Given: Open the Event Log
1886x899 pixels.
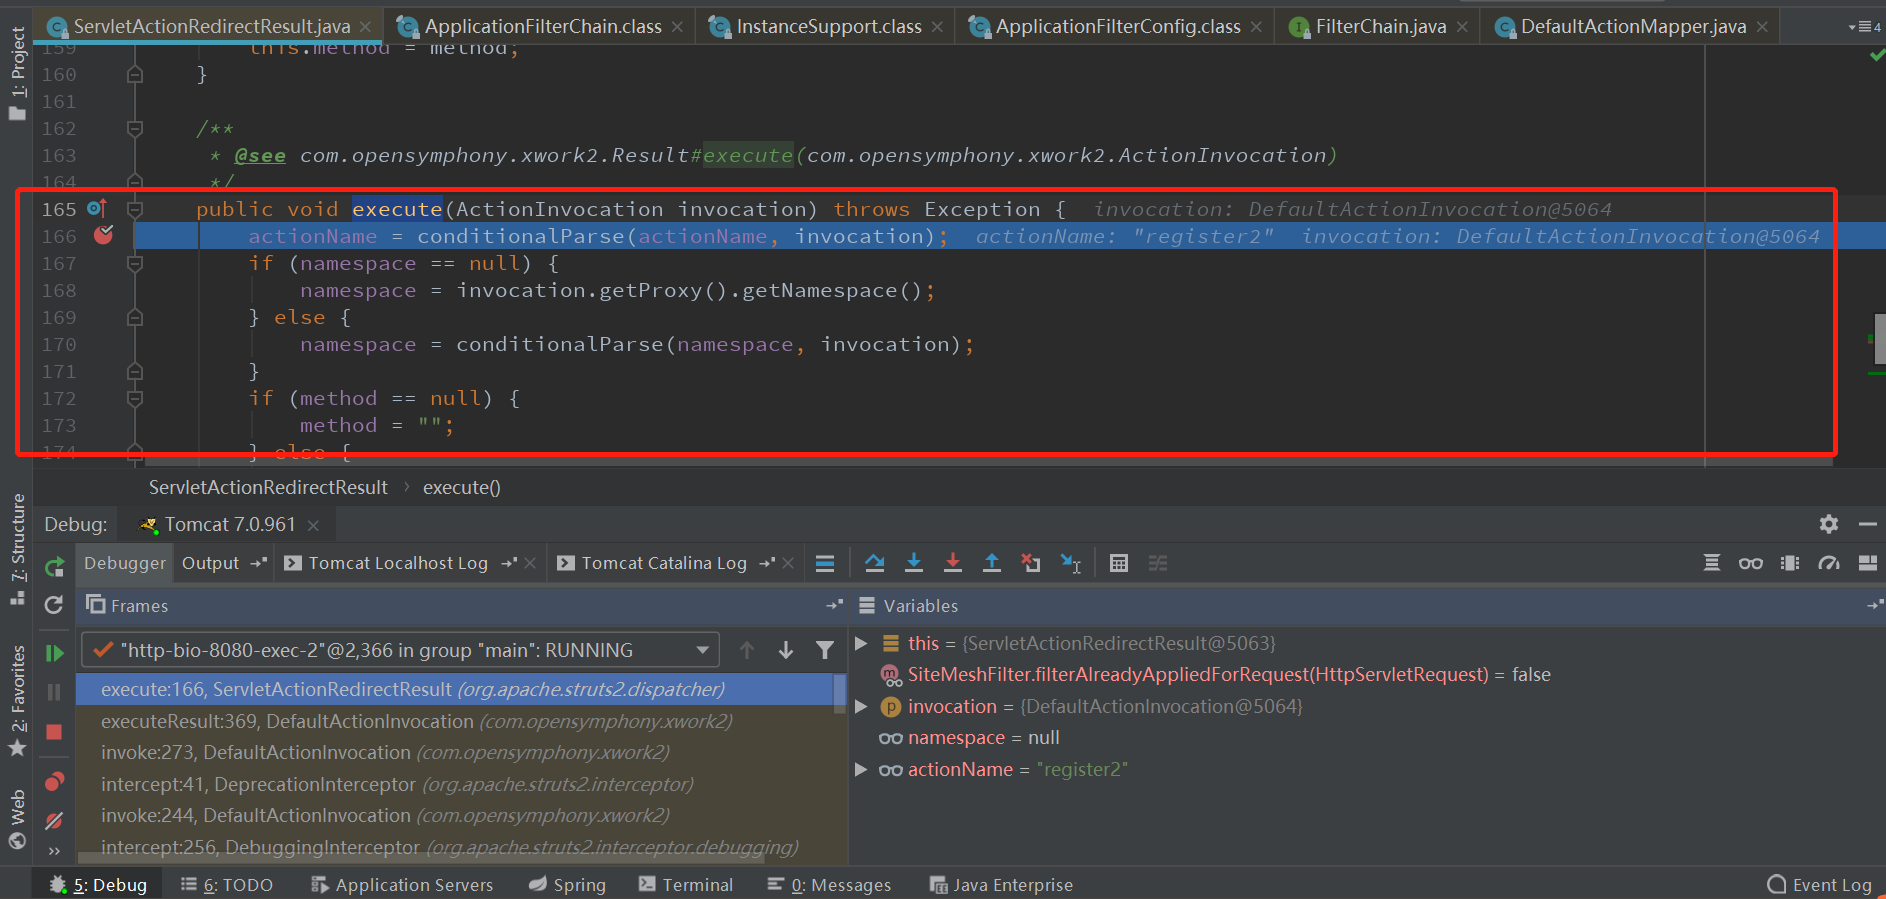Looking at the screenshot, I should click(1820, 885).
